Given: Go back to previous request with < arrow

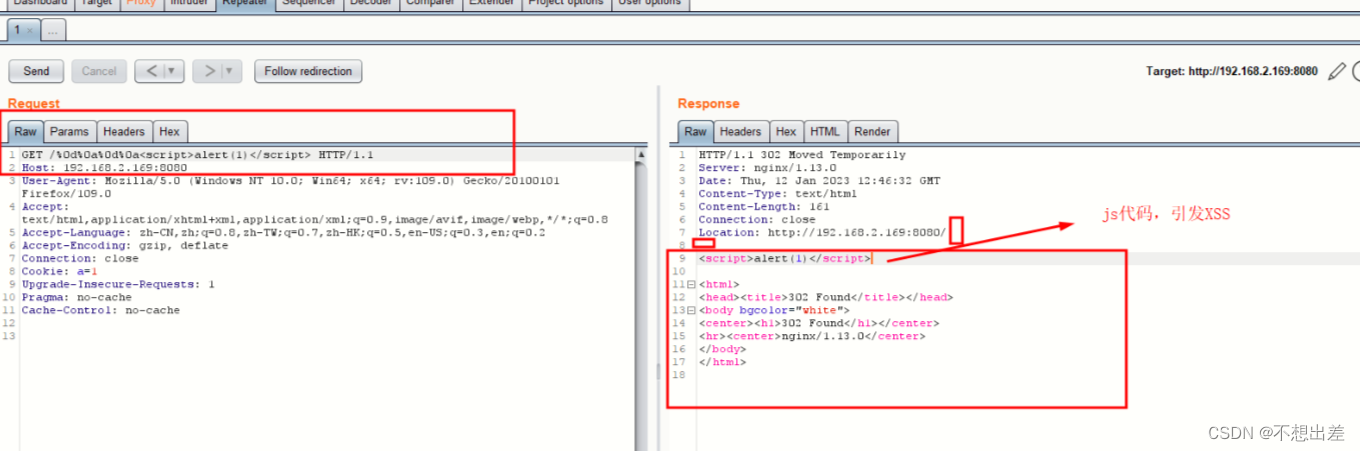Looking at the screenshot, I should click(x=150, y=71).
